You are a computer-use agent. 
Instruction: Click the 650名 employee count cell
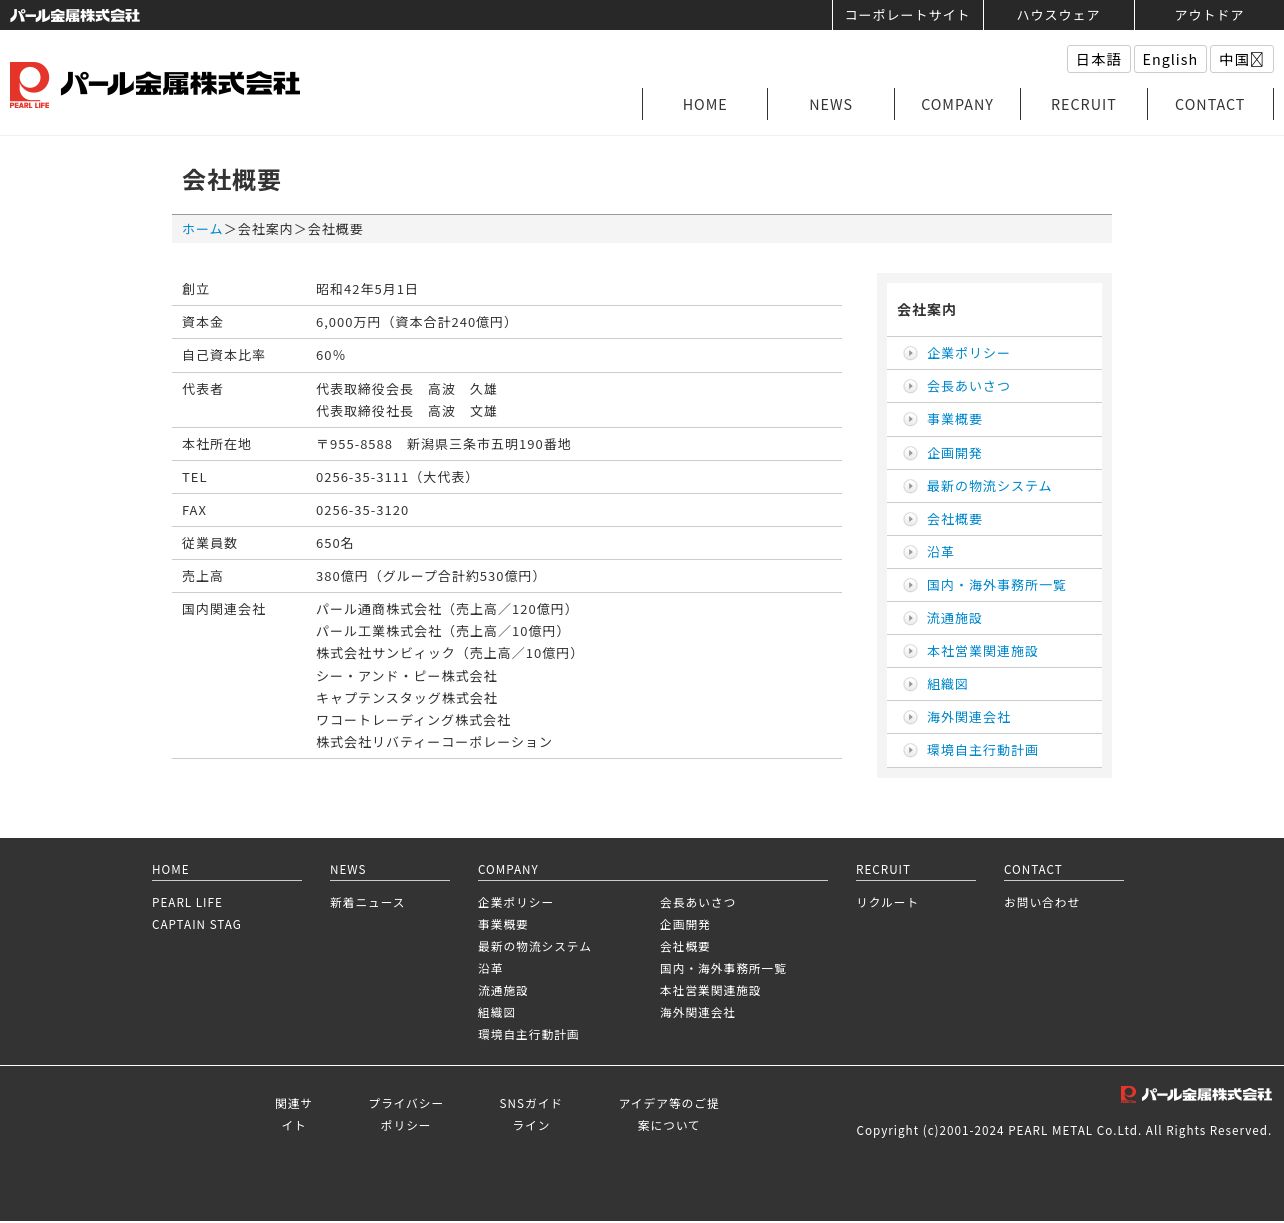click(x=335, y=543)
